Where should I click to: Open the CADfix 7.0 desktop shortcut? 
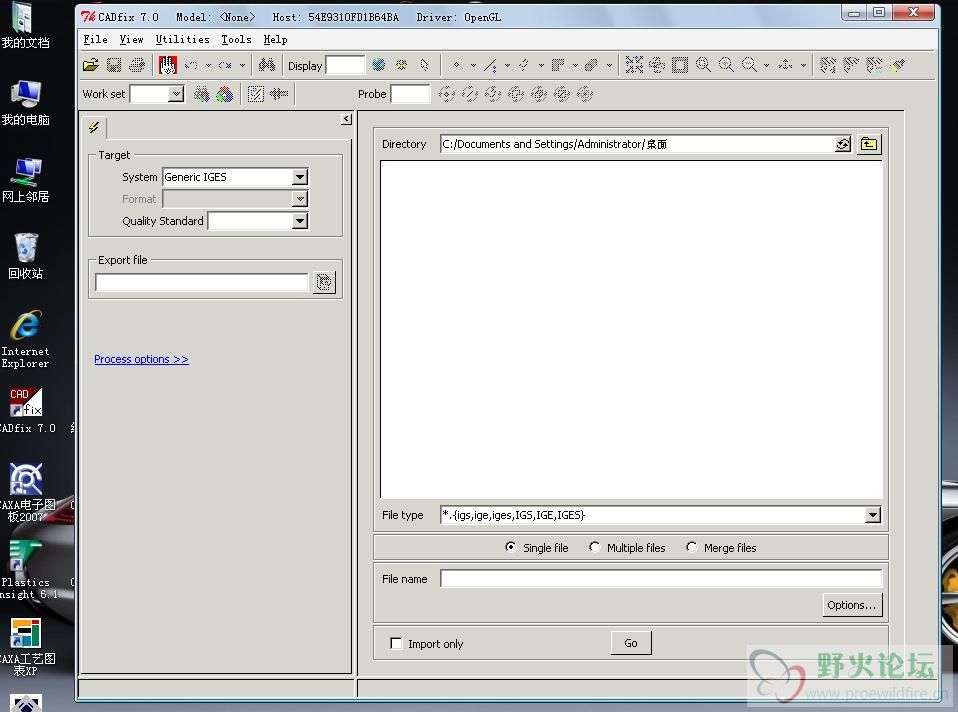(26, 410)
